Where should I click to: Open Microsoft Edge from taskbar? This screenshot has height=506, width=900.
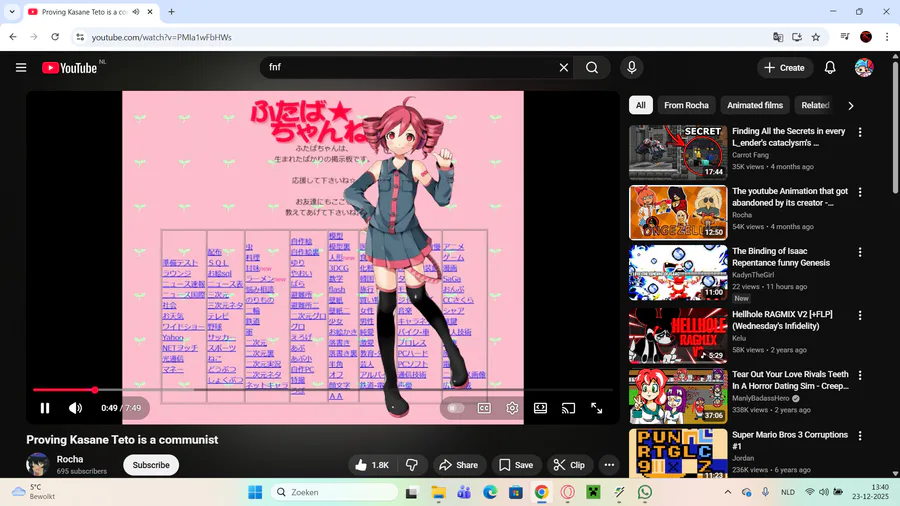[x=490, y=492]
